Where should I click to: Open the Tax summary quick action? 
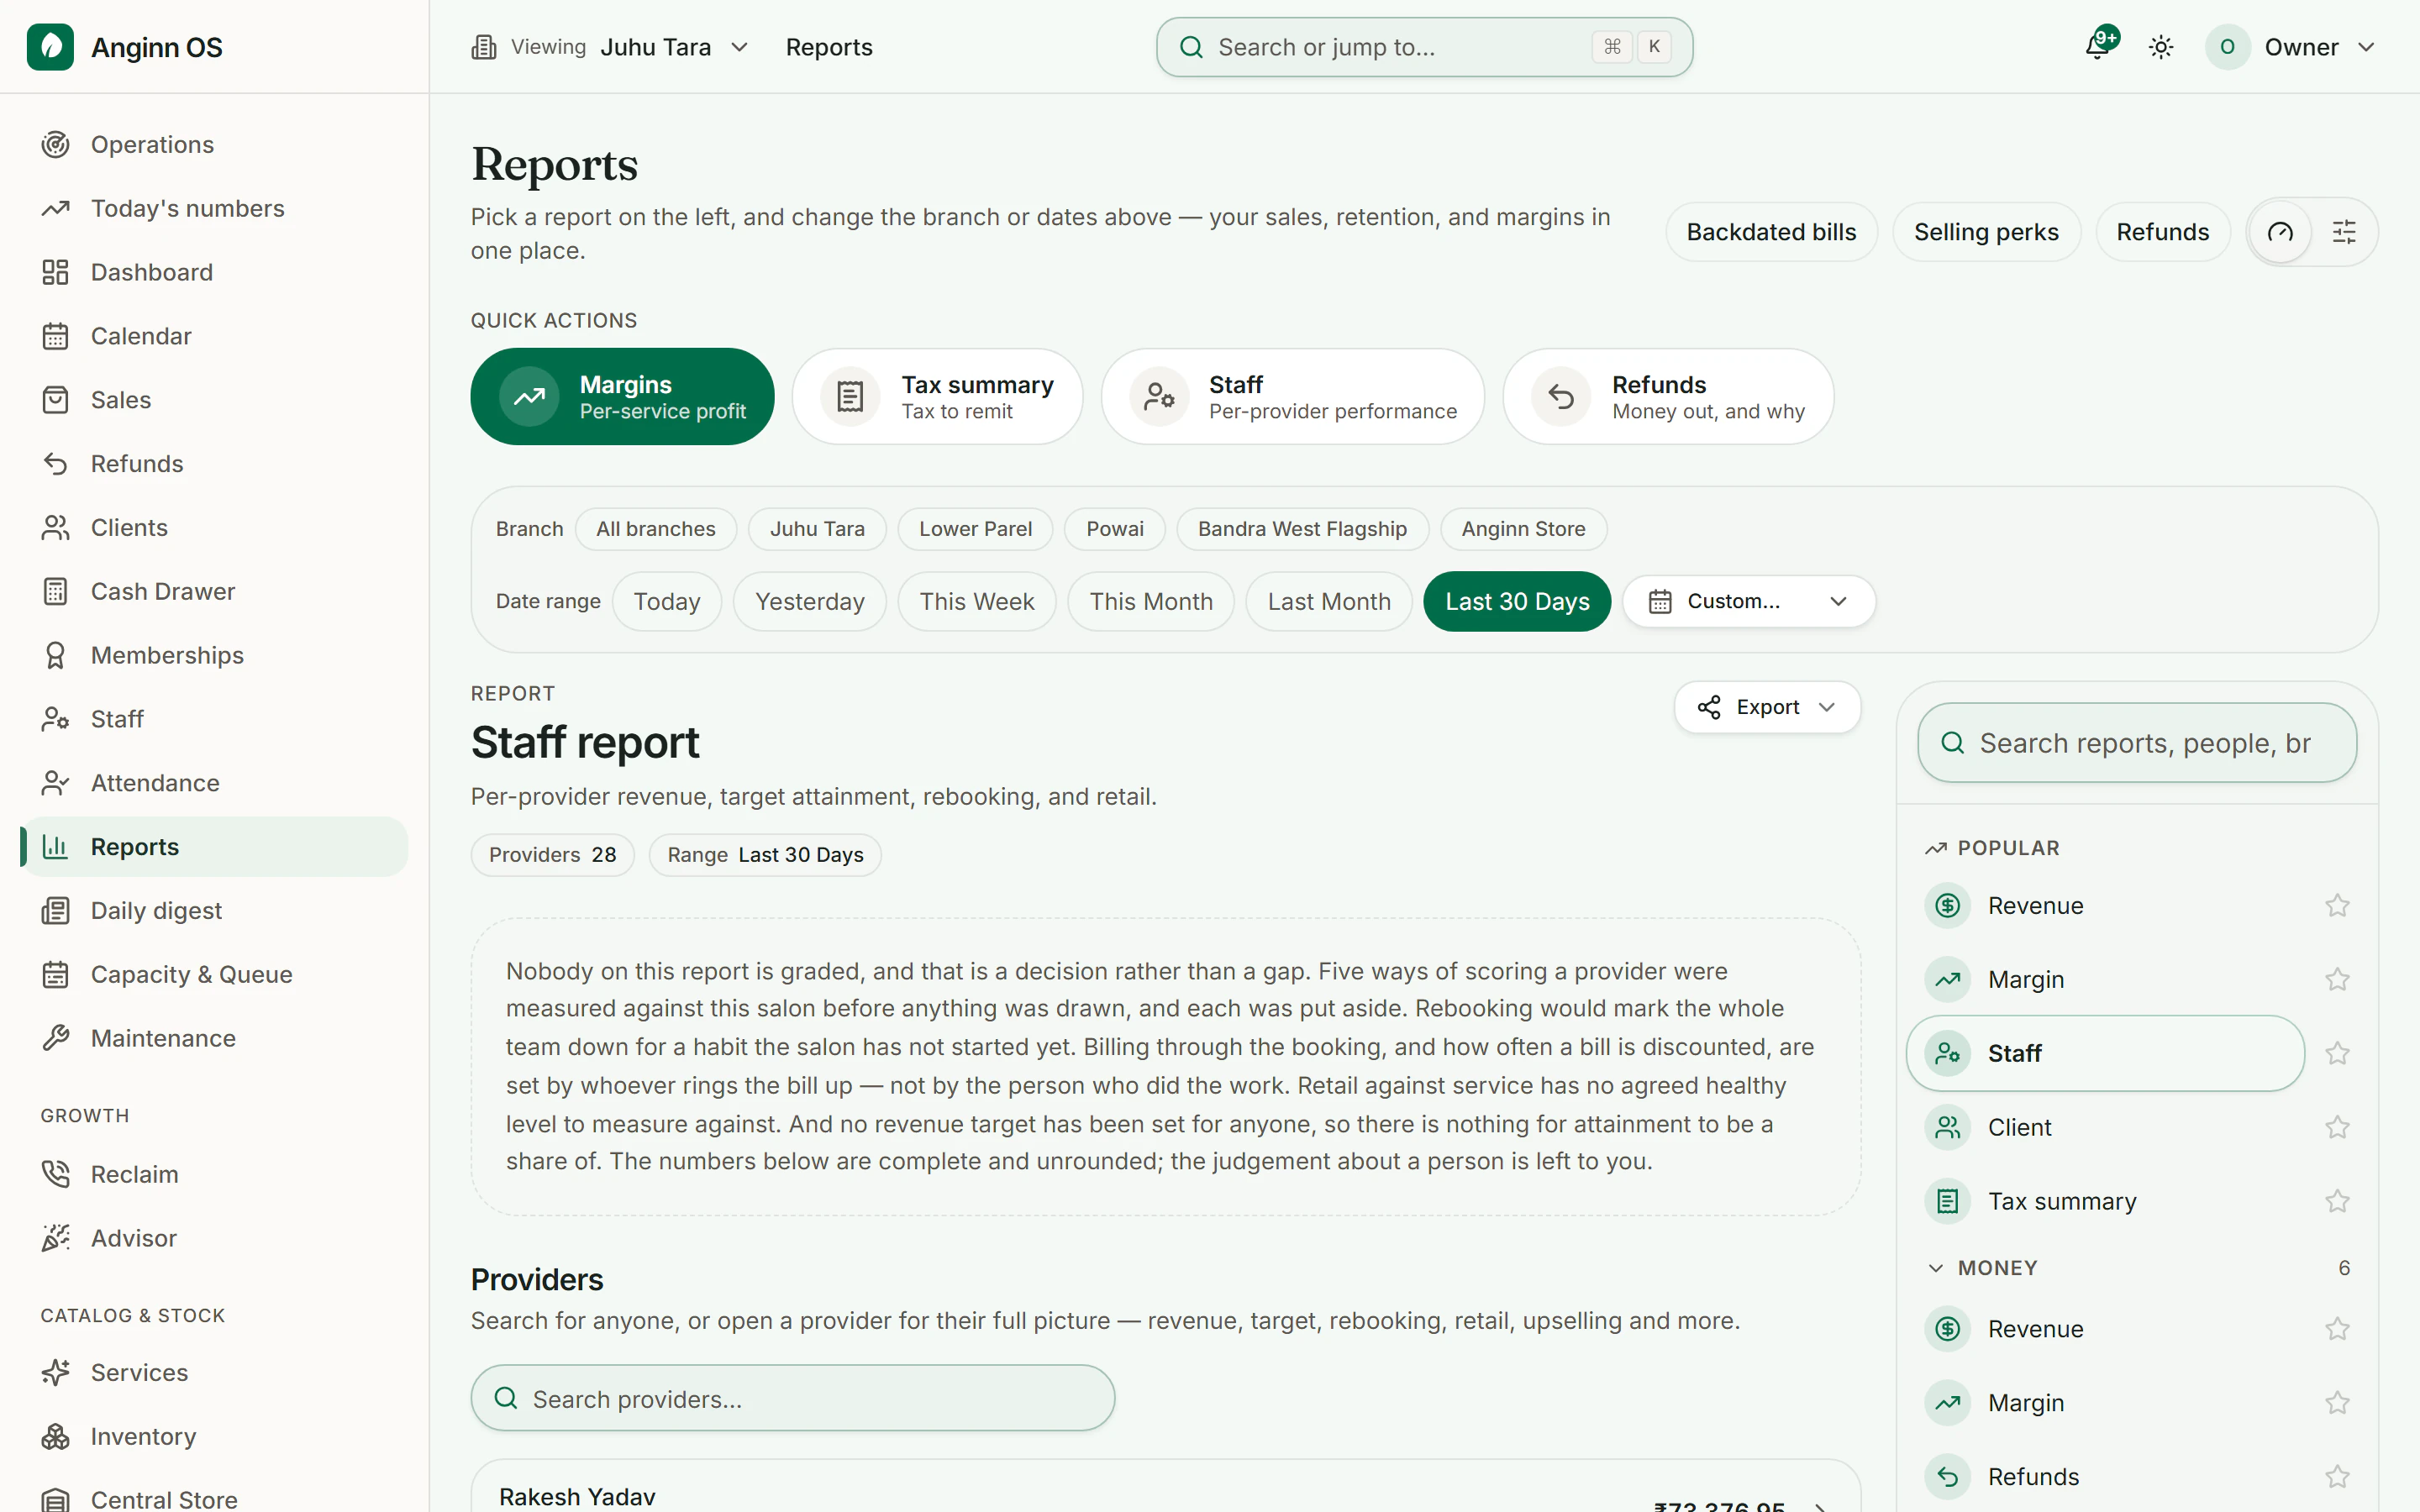point(937,397)
